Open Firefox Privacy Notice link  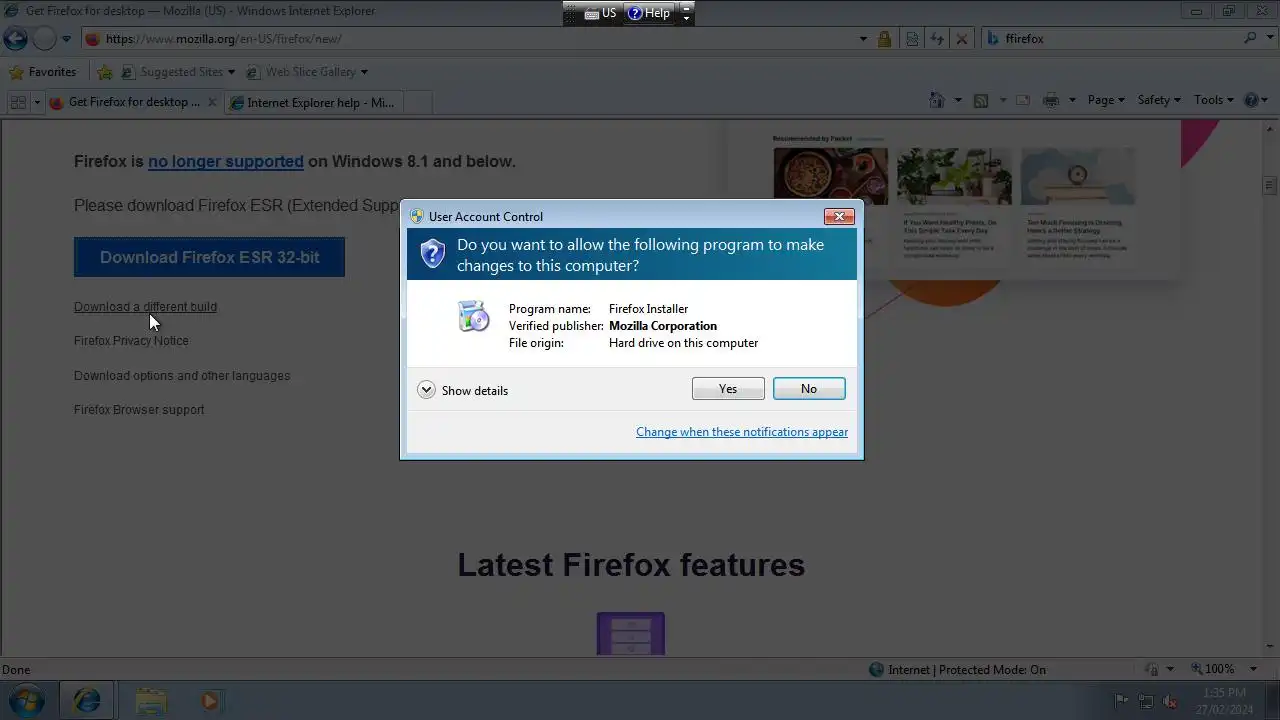tap(131, 341)
